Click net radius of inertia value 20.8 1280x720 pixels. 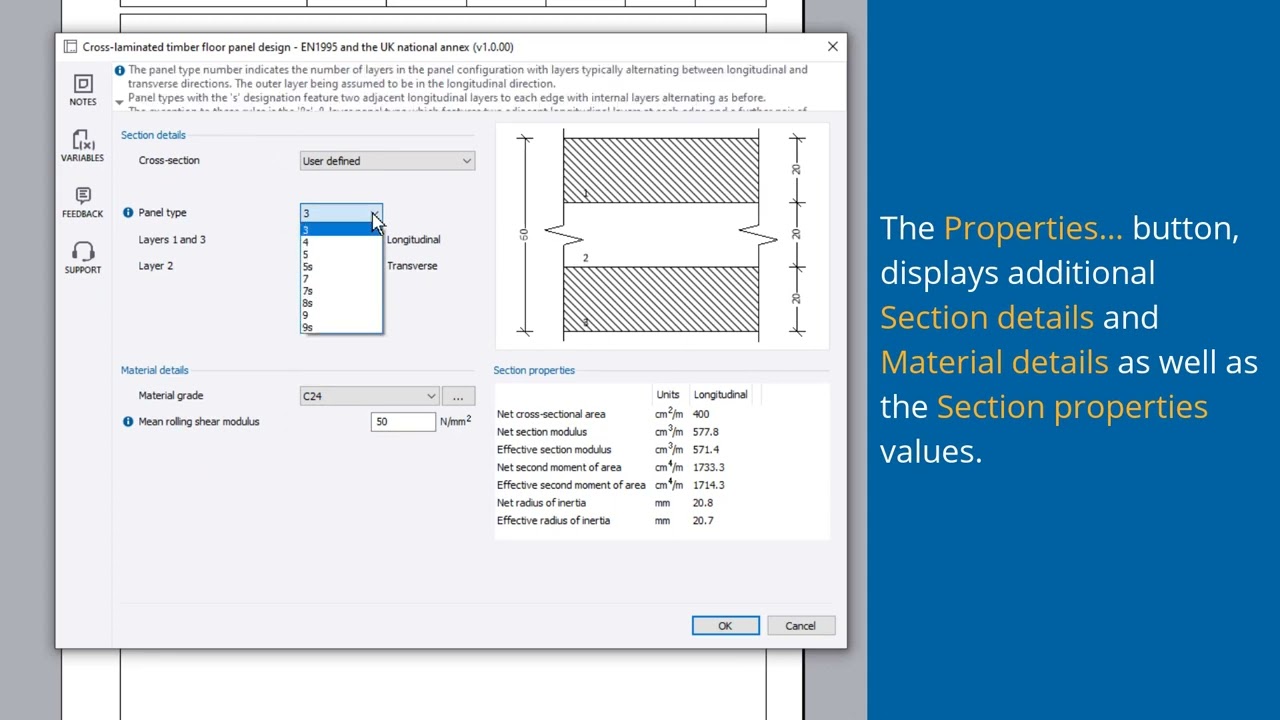pos(703,503)
